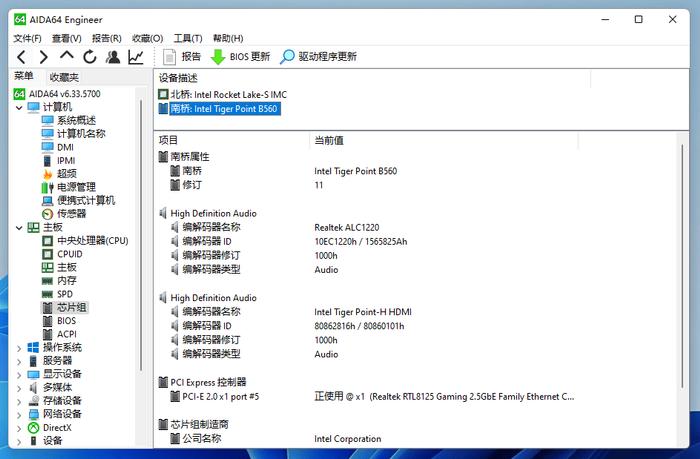Collapse the 计算机 tree node

tap(19, 108)
